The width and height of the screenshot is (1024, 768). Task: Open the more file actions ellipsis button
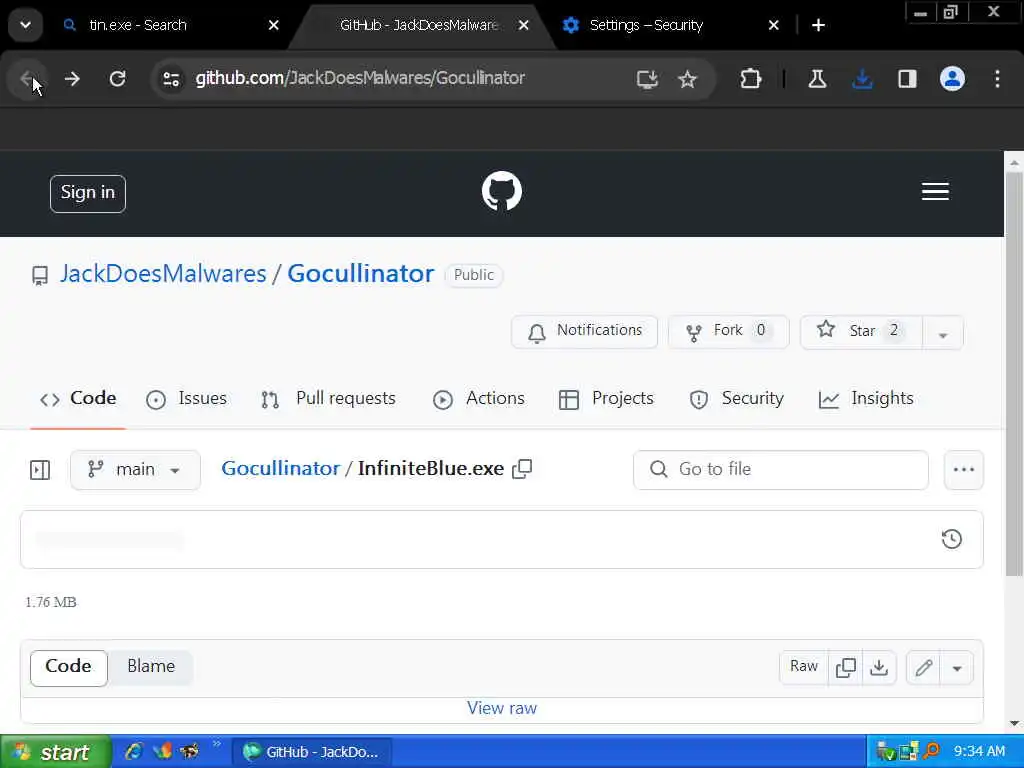tap(963, 470)
